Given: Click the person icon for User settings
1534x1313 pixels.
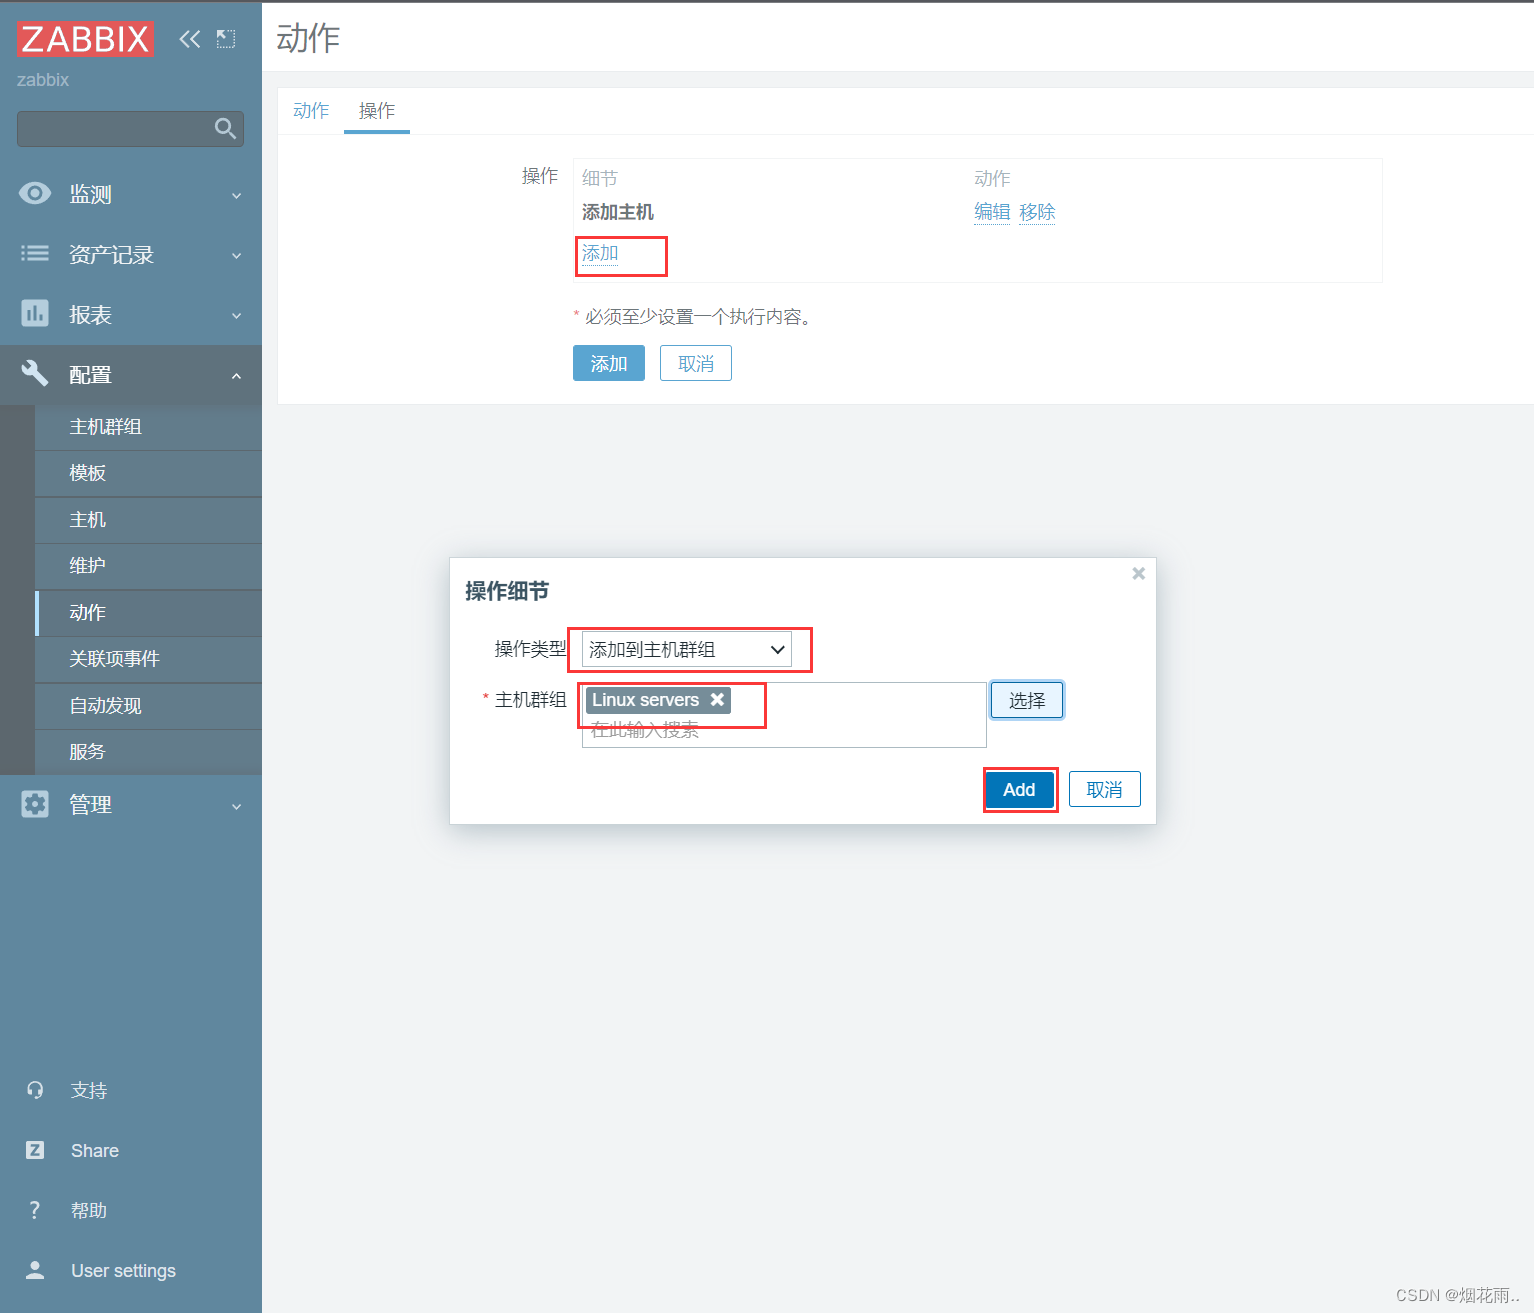Looking at the screenshot, I should 35,1270.
